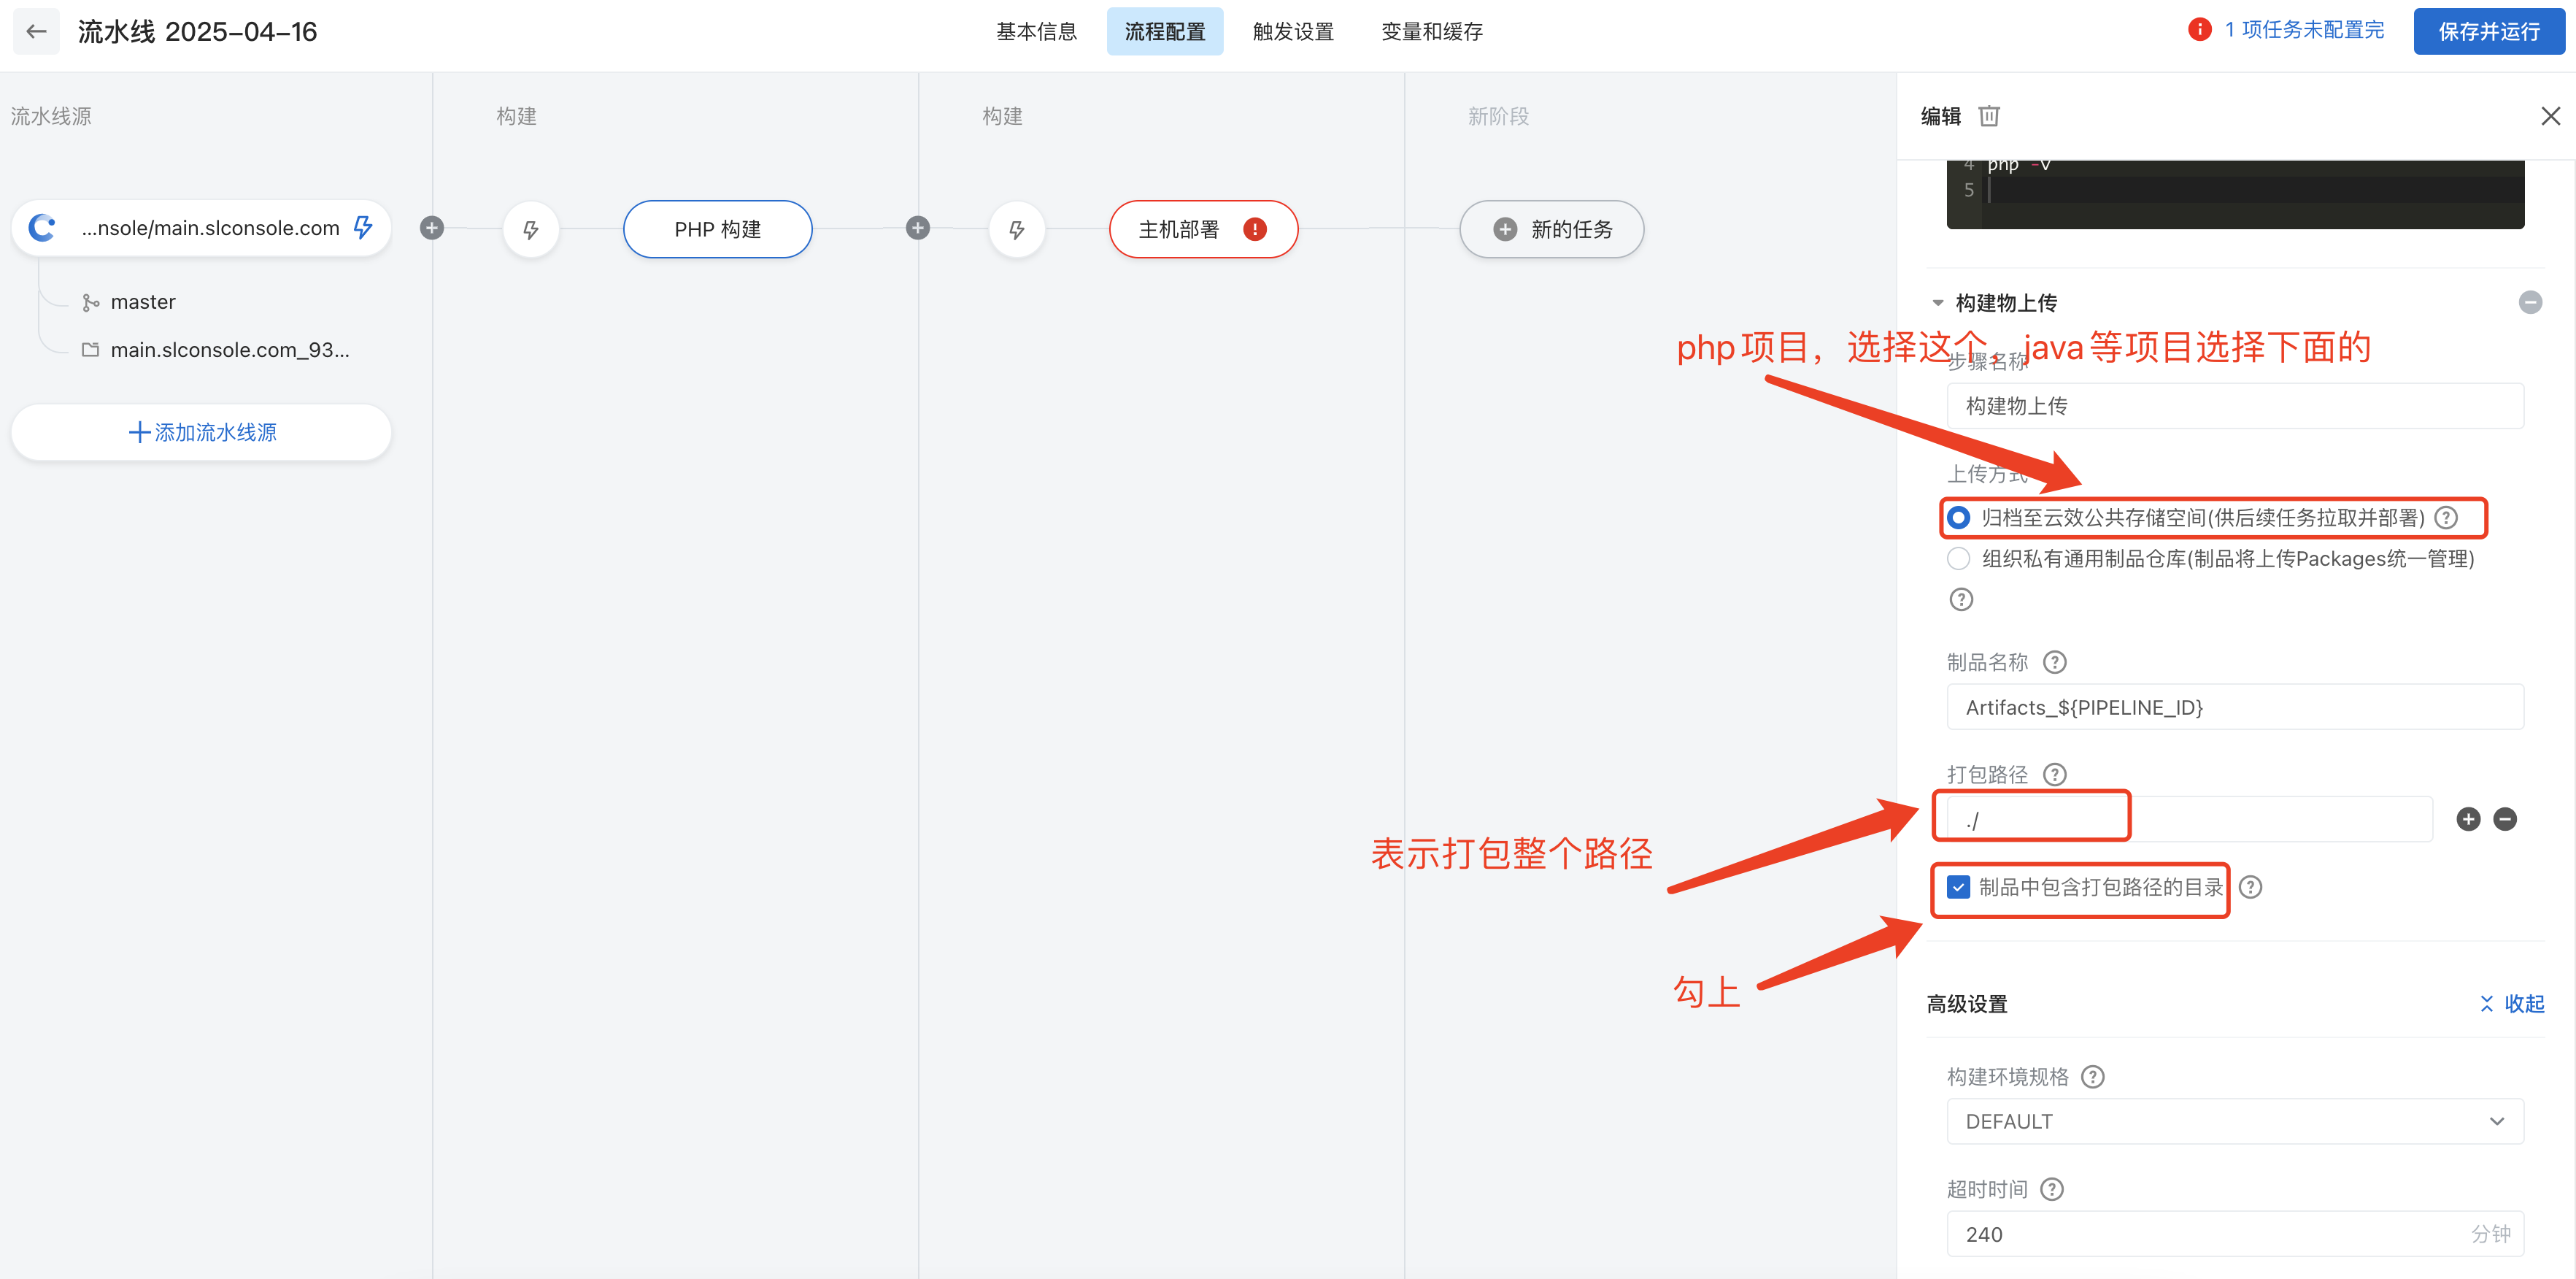The image size is (2576, 1279).
Task: Open the 基本信息 tab
Action: [x=1036, y=31]
